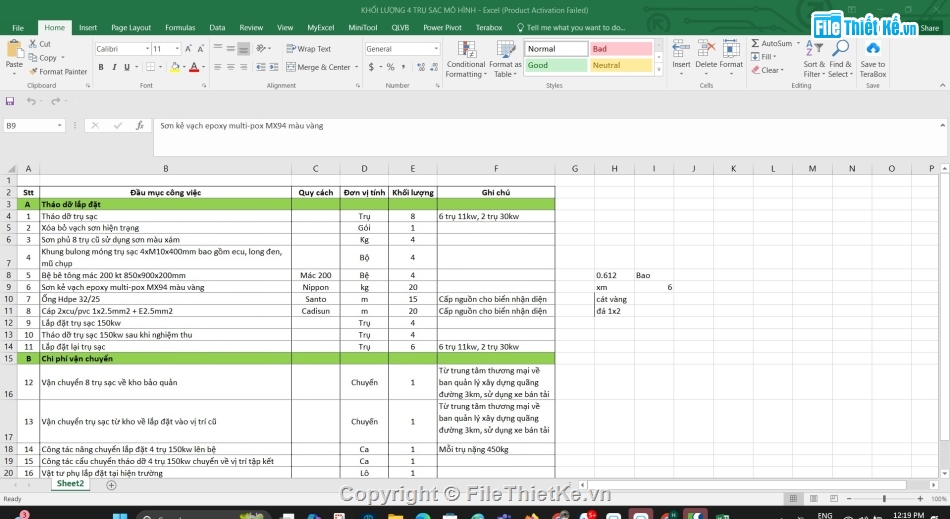Screen dimensions: 950x519
Task: Open Conditional Formatting menu
Action: [x=466, y=59]
